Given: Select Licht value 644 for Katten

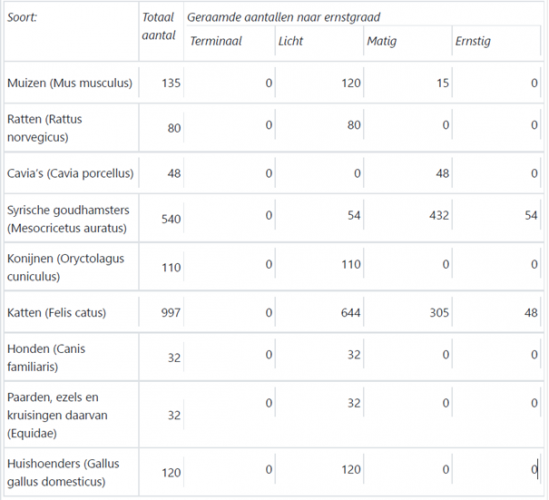Looking at the screenshot, I should 351,312.
